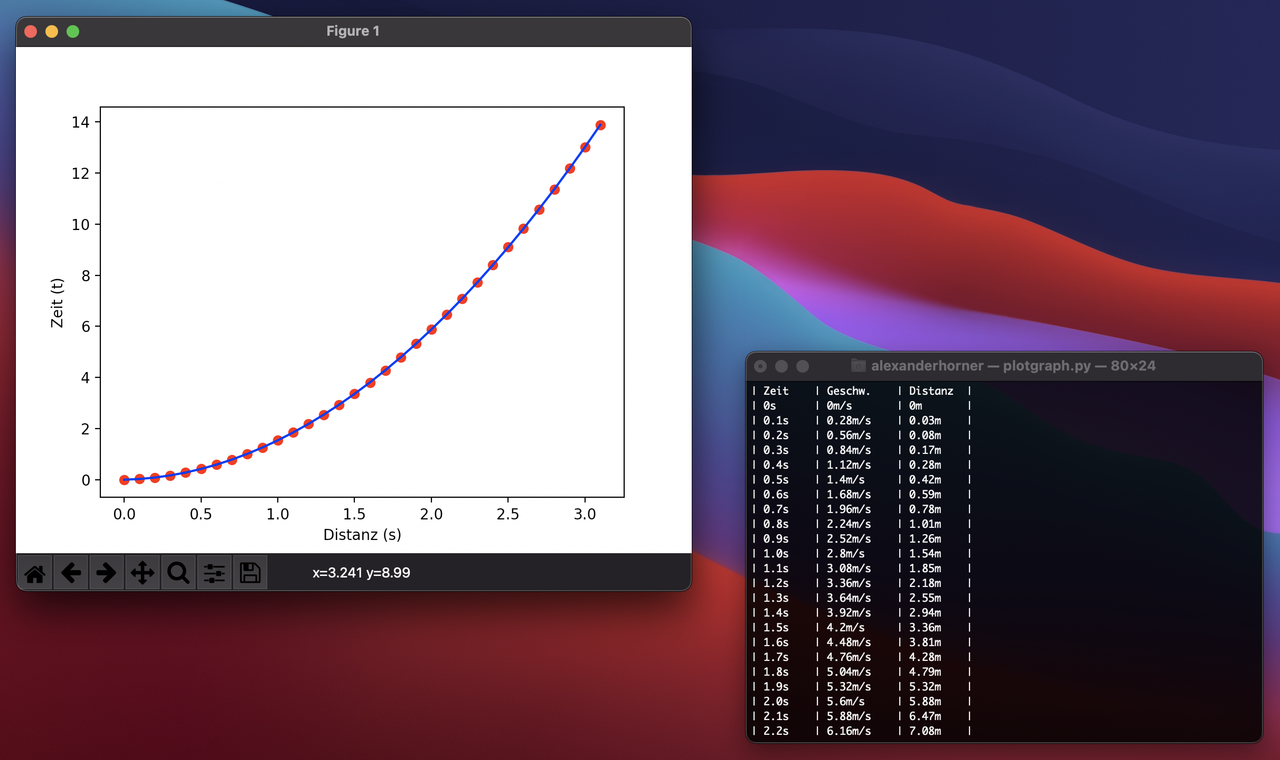
Task: Click the Distanz (s) axis label
Action: 361,534
